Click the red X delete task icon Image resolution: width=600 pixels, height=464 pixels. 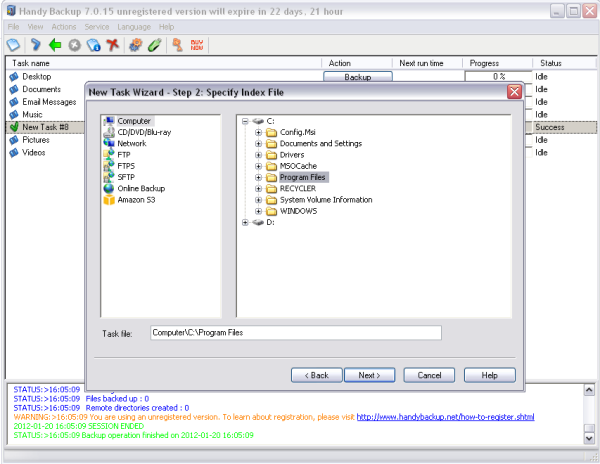click(112, 45)
